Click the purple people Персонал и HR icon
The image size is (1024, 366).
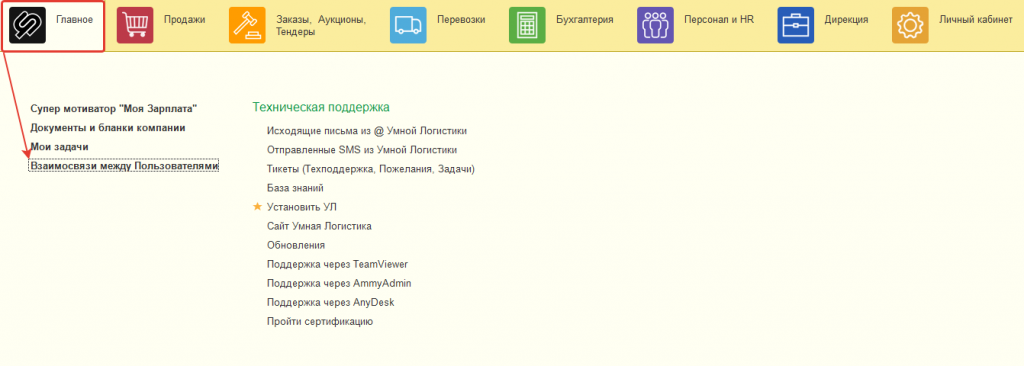[655, 25]
